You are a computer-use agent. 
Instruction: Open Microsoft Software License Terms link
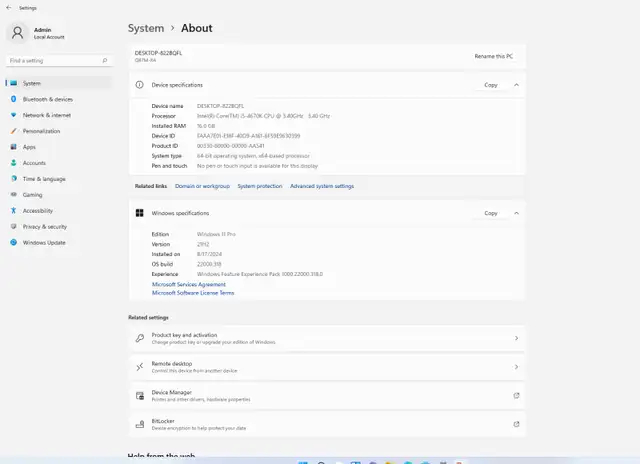tap(193, 293)
